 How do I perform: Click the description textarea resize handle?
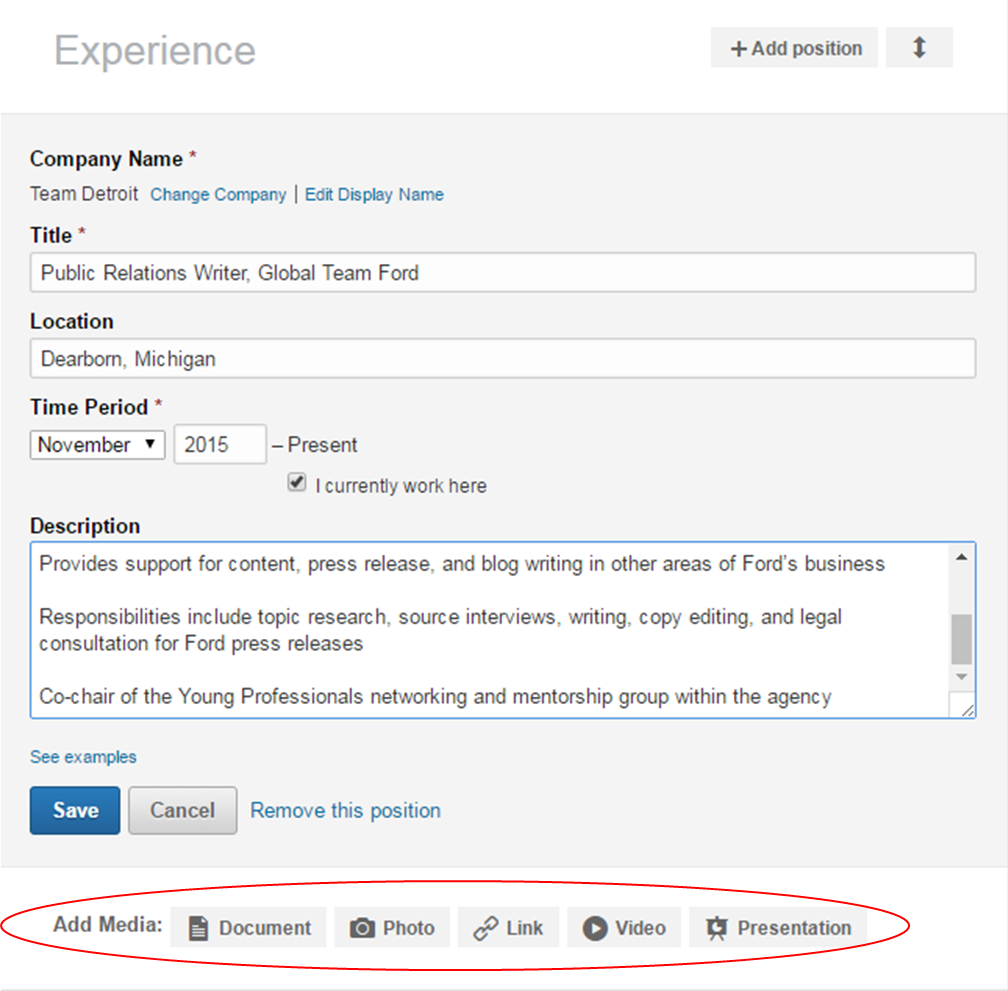(967, 710)
